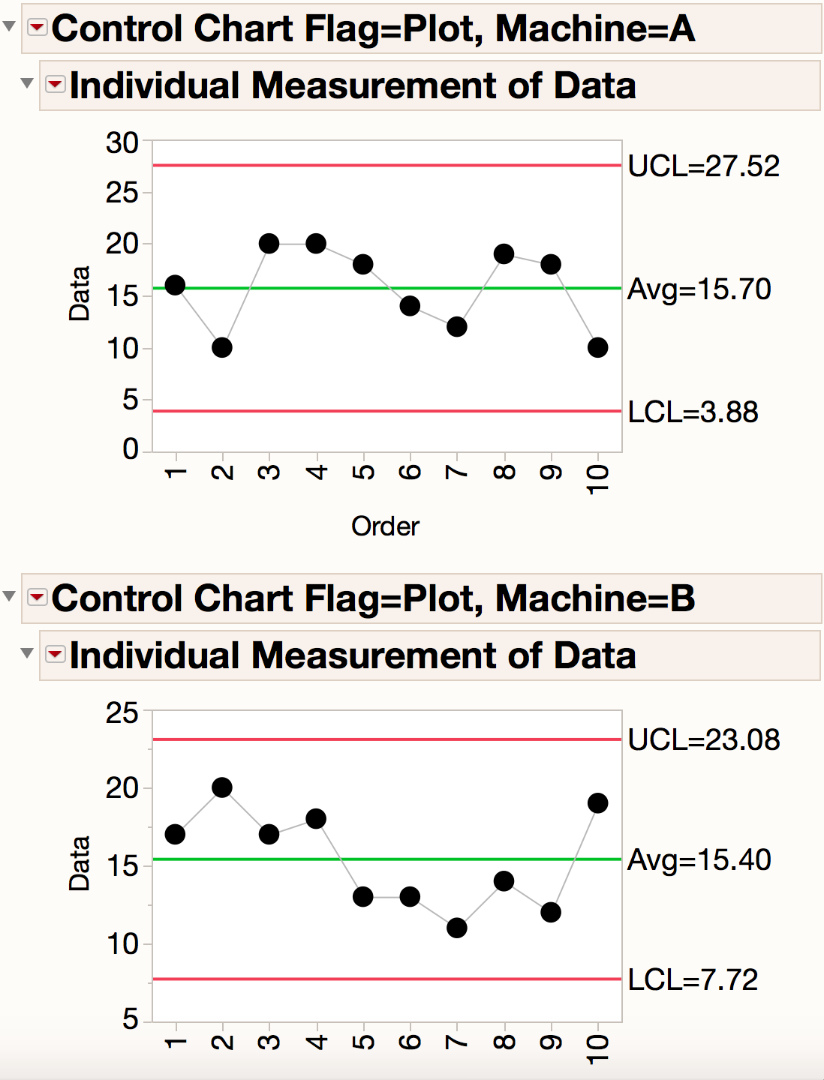The width and height of the screenshot is (824, 1080).
Task: Select the first data point in Machine A chart
Action: (x=175, y=285)
